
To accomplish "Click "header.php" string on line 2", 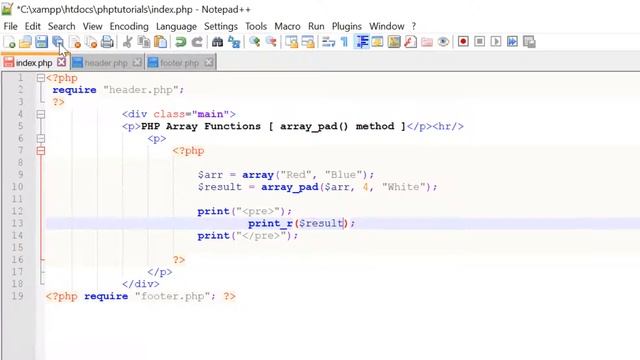I will [x=141, y=90].
